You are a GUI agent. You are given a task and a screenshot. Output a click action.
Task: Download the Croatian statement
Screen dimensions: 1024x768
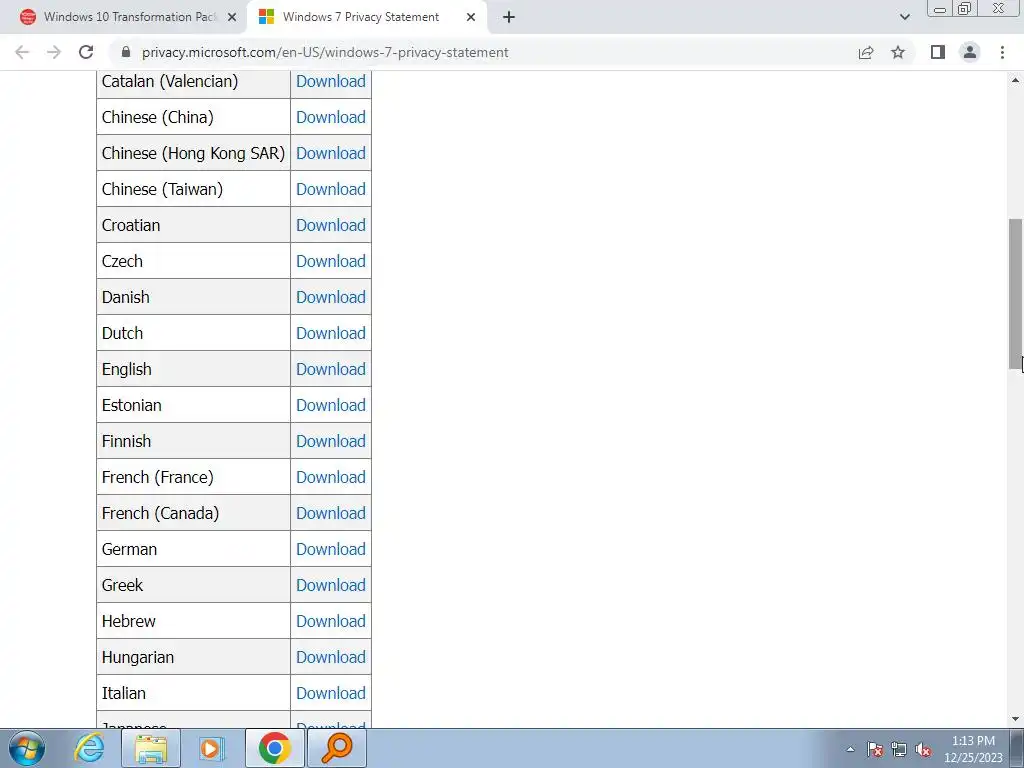click(330, 225)
